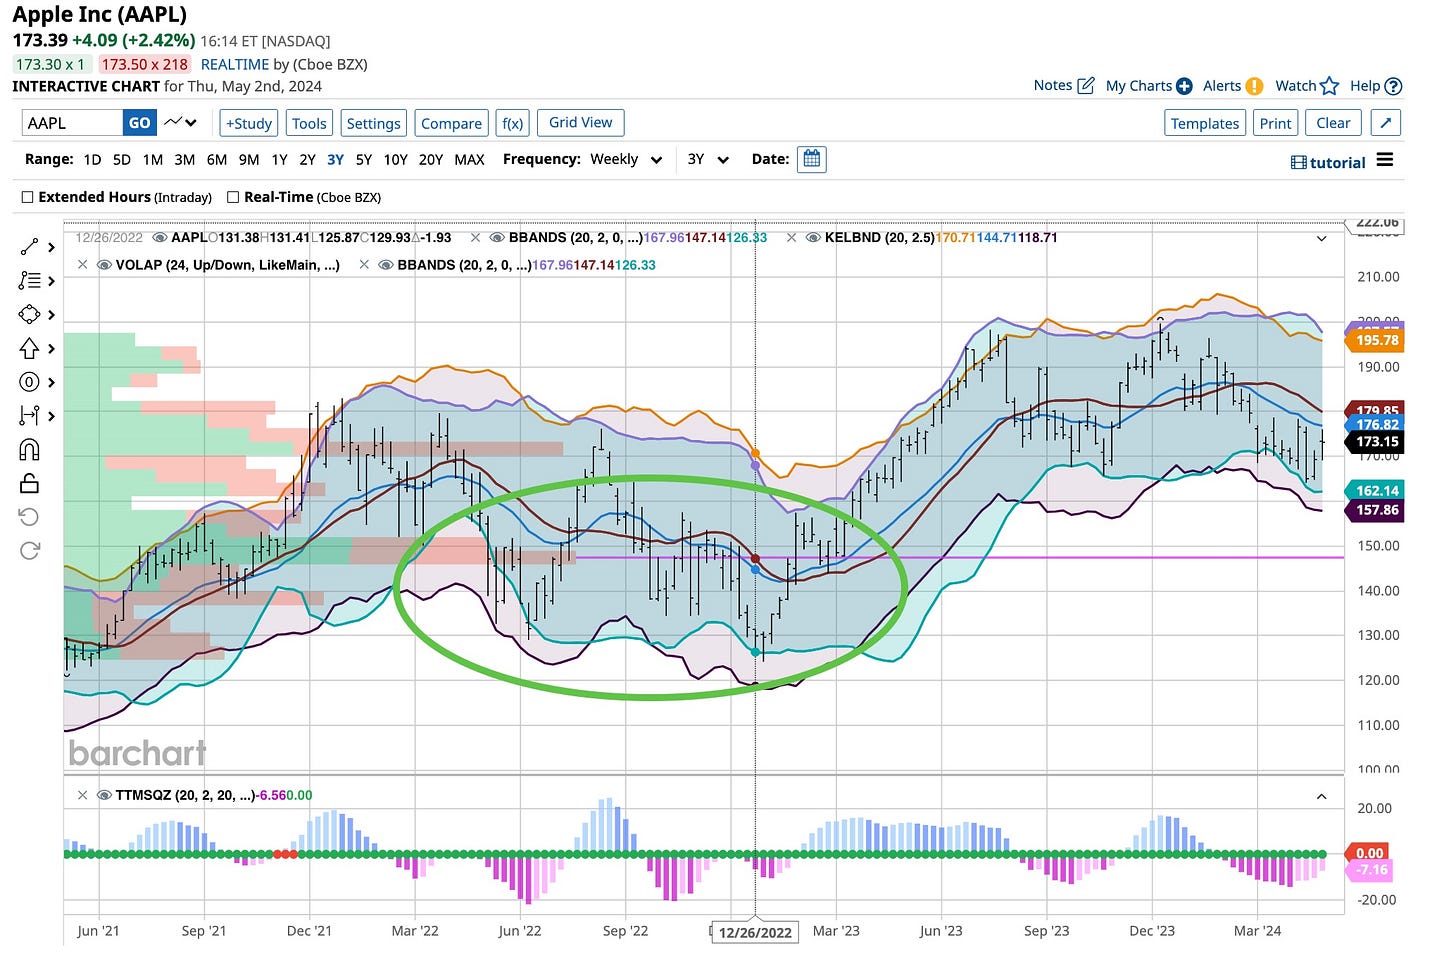Click the +Study button
1456x963 pixels.
(x=249, y=123)
